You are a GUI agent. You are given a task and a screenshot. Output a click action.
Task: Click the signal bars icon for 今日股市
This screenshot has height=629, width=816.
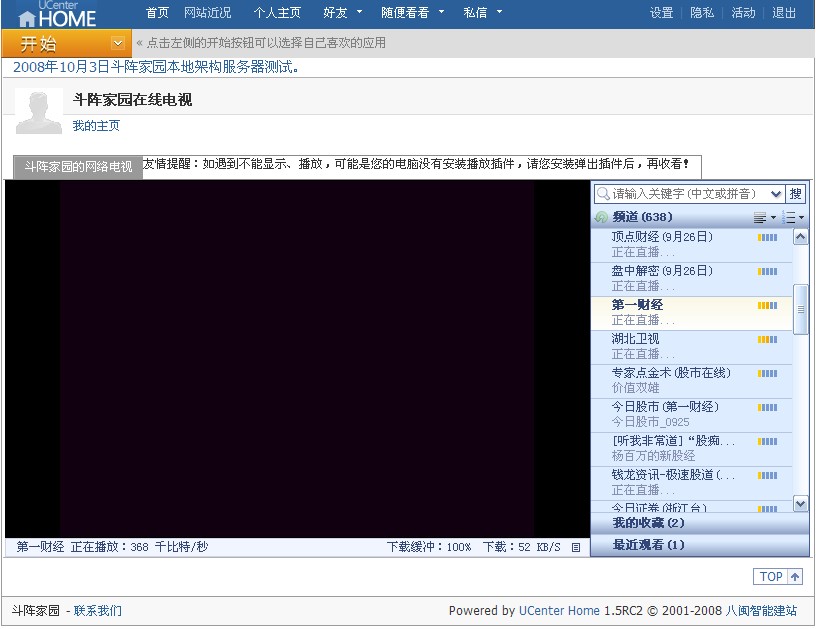(x=767, y=407)
